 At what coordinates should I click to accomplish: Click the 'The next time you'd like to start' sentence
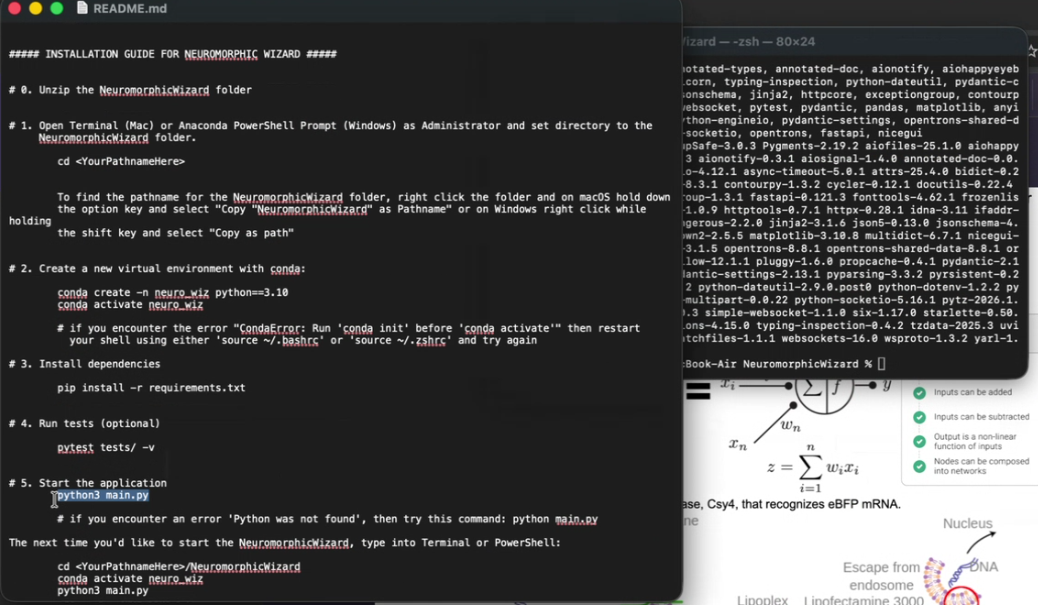pyautogui.click(x=285, y=543)
